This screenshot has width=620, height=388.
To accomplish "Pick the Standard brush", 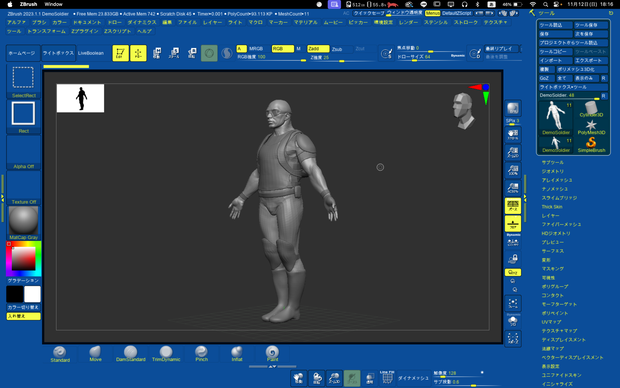I will pyautogui.click(x=60, y=354).
